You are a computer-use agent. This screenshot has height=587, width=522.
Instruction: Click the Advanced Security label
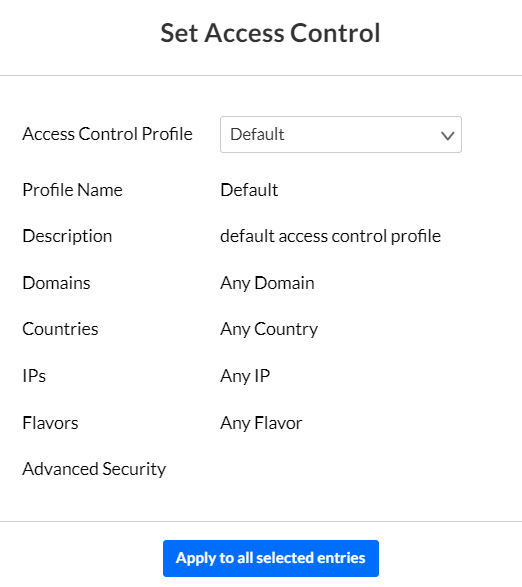coord(94,469)
